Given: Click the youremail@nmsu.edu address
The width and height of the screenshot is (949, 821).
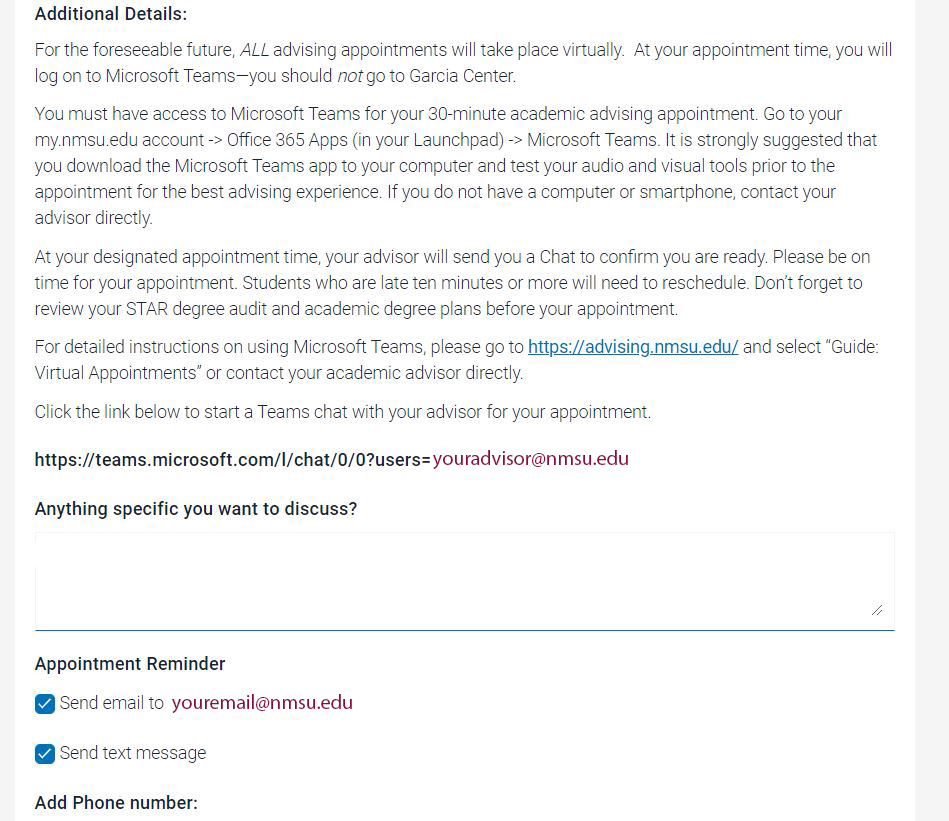Looking at the screenshot, I should tap(262, 702).
